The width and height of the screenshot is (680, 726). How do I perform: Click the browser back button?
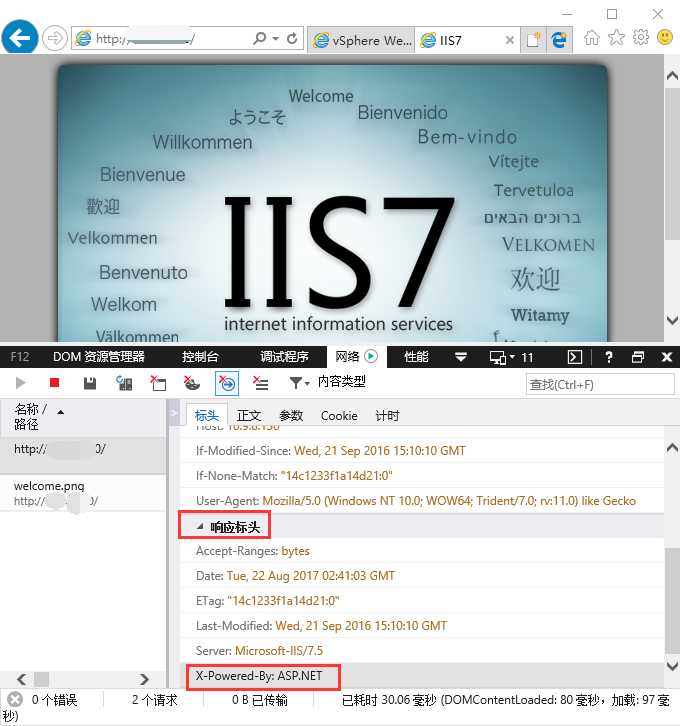click(19, 37)
